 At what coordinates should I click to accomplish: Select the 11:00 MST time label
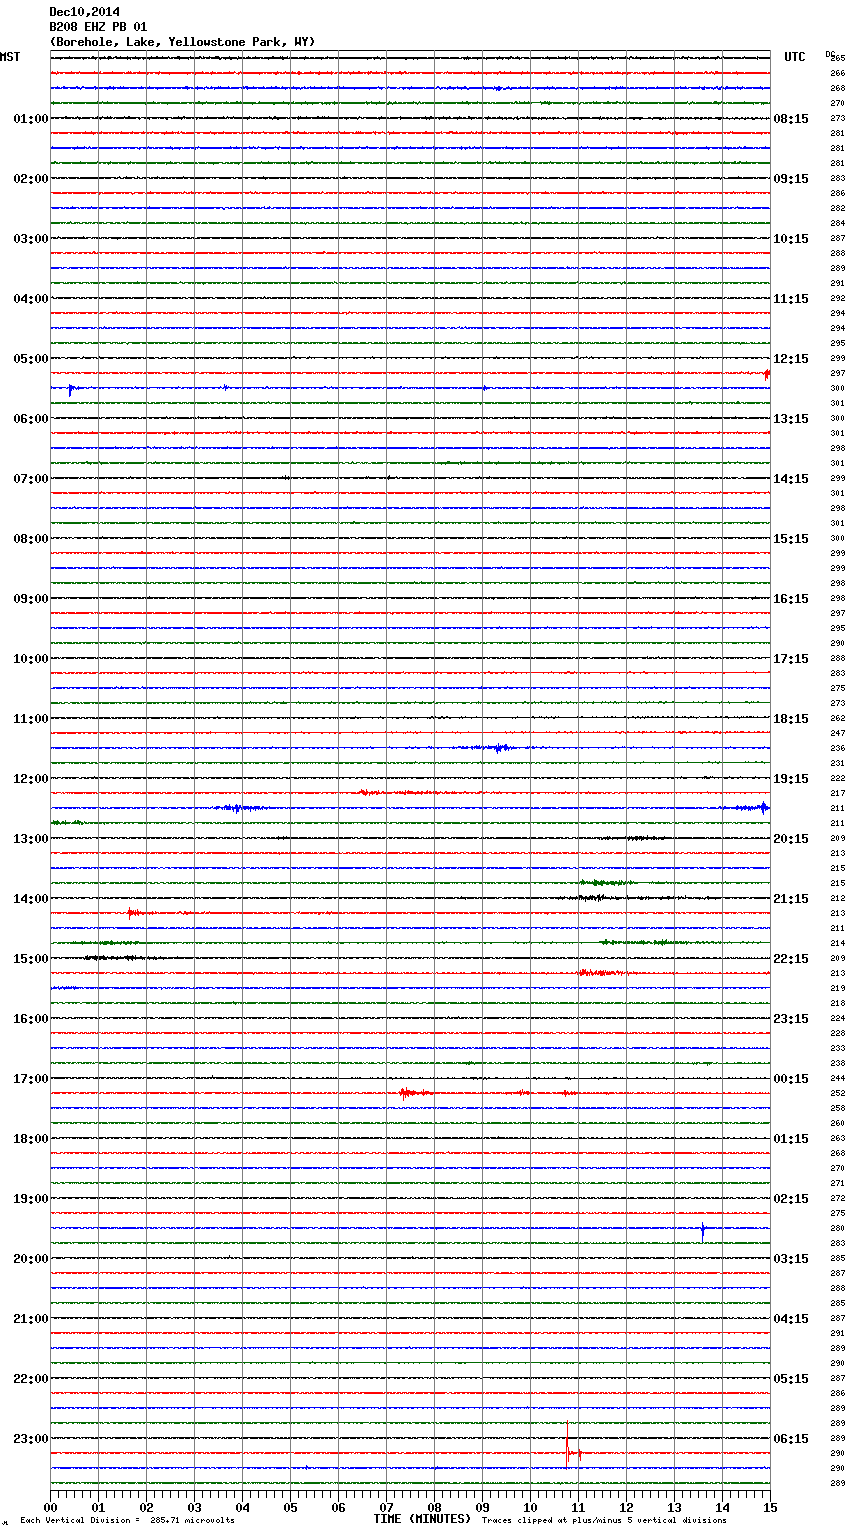pos(31,719)
